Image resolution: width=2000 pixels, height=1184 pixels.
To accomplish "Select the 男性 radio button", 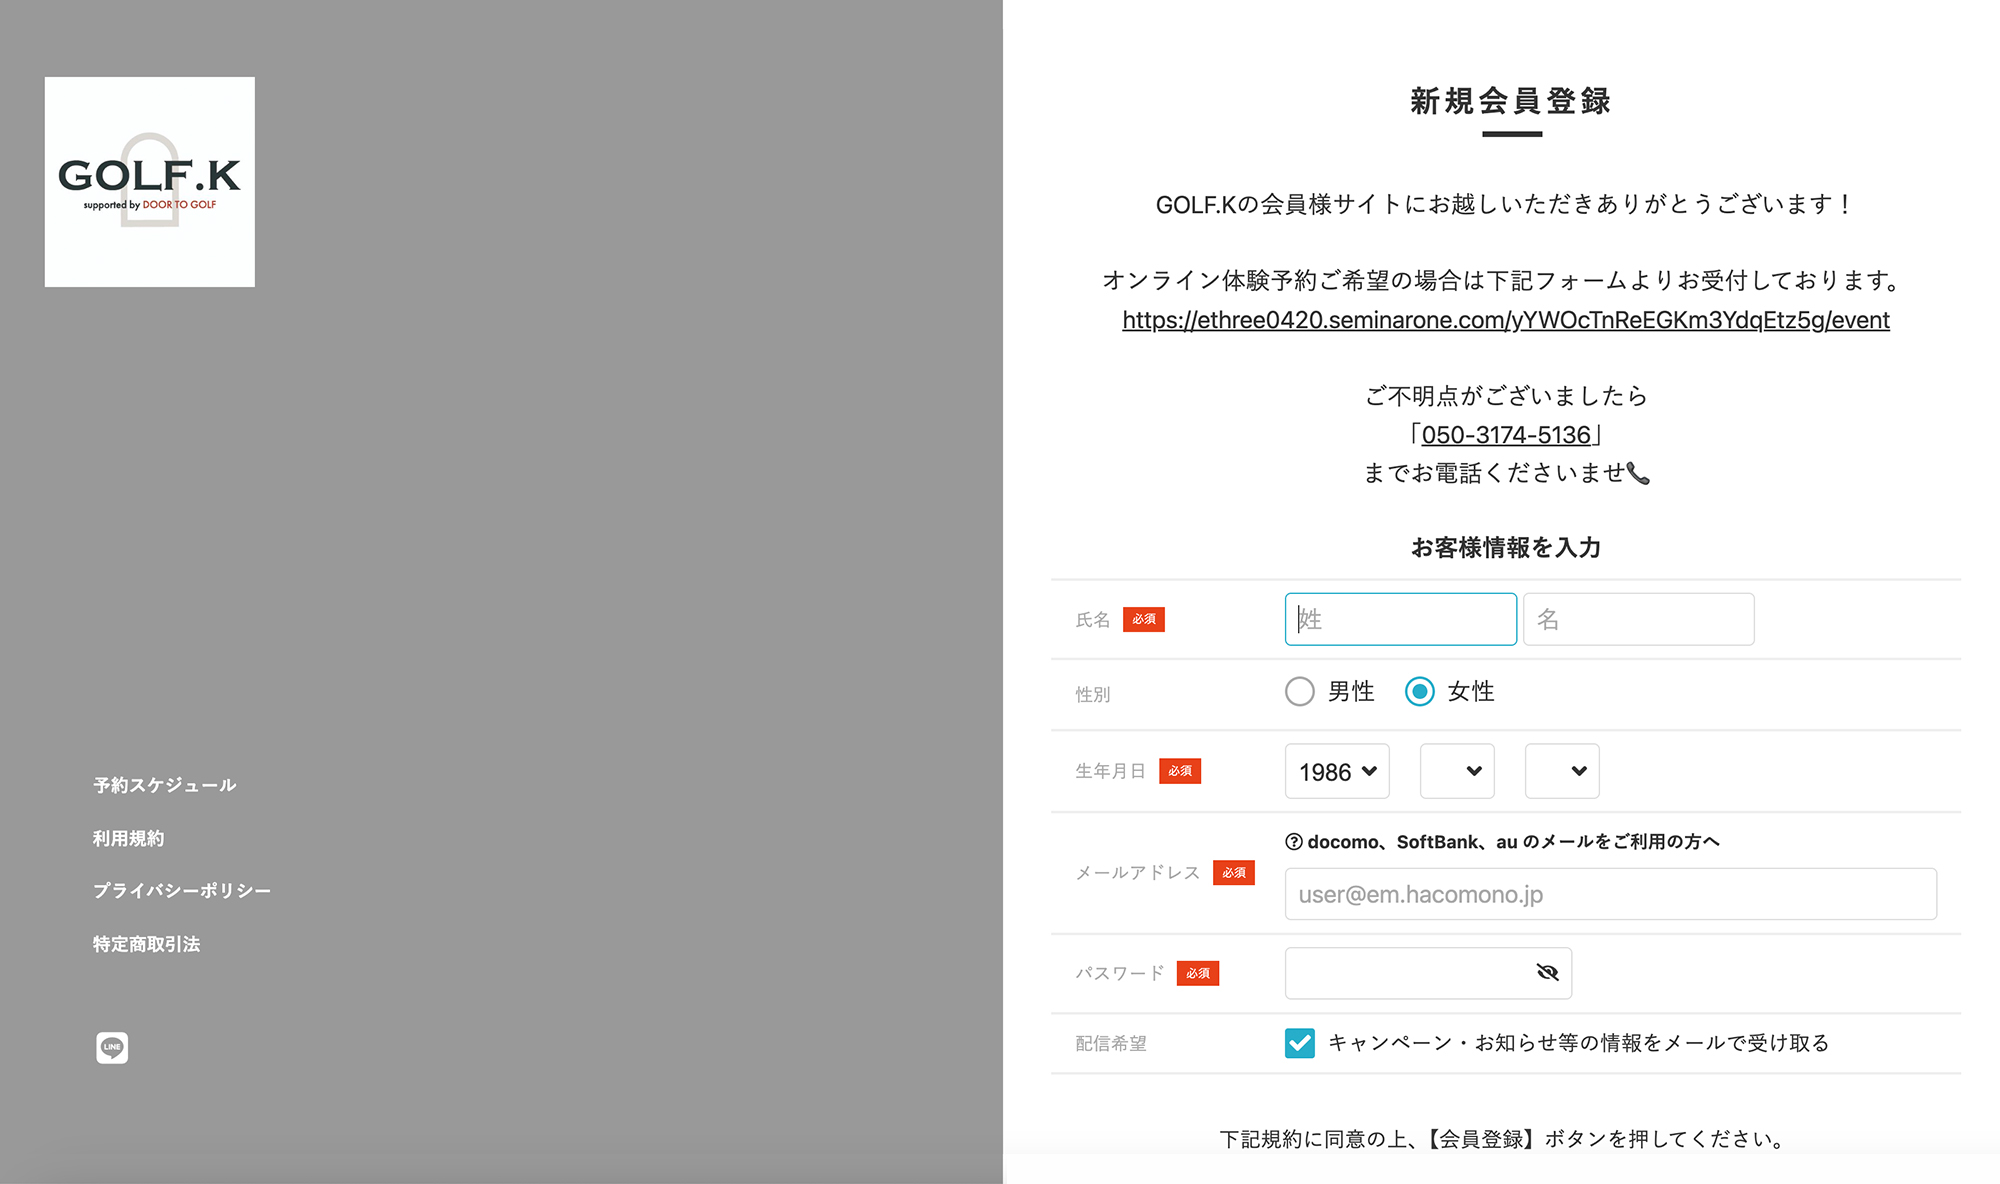I will [1299, 691].
